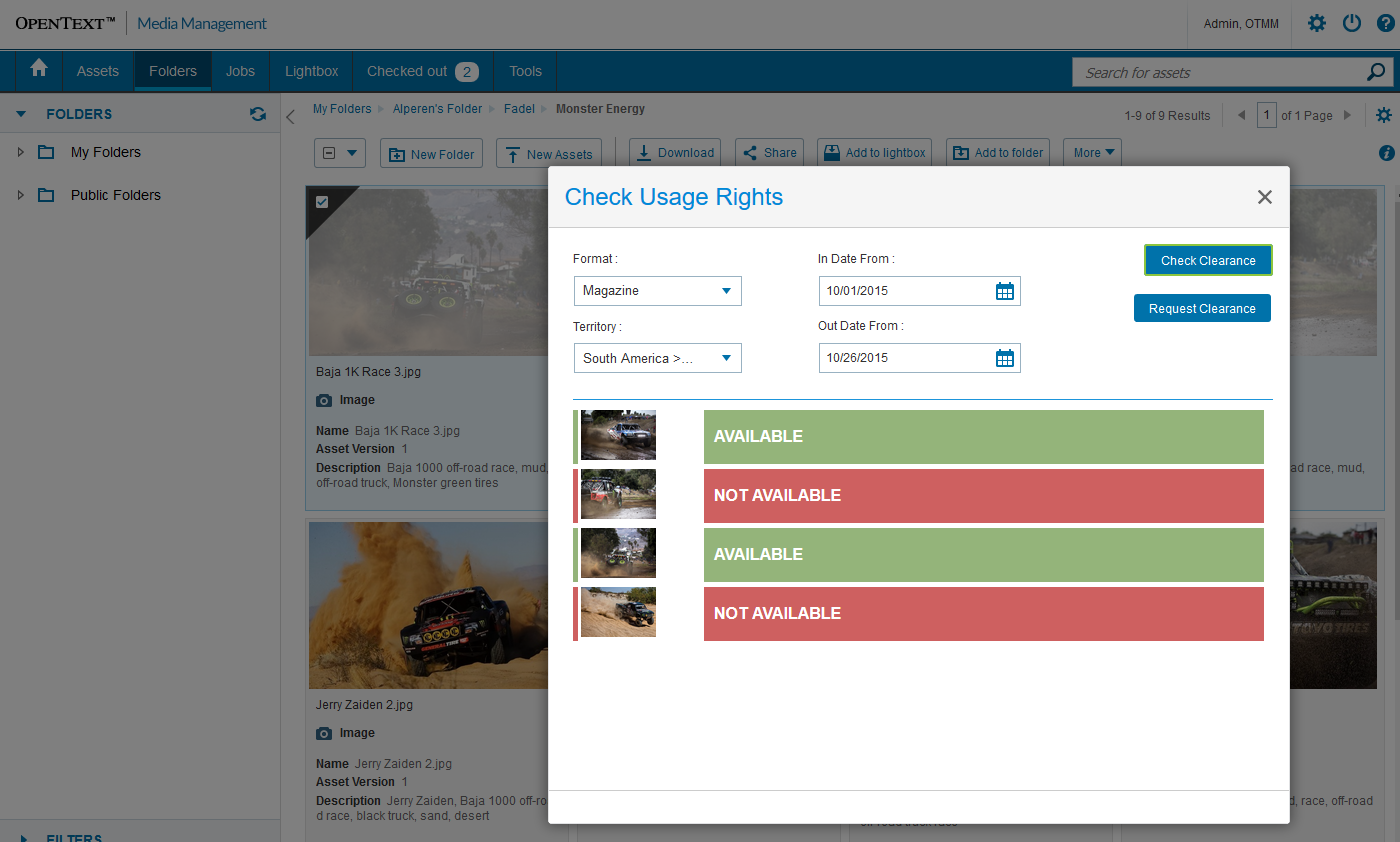
Task: Click the My Folders tree label
Action: tap(106, 152)
